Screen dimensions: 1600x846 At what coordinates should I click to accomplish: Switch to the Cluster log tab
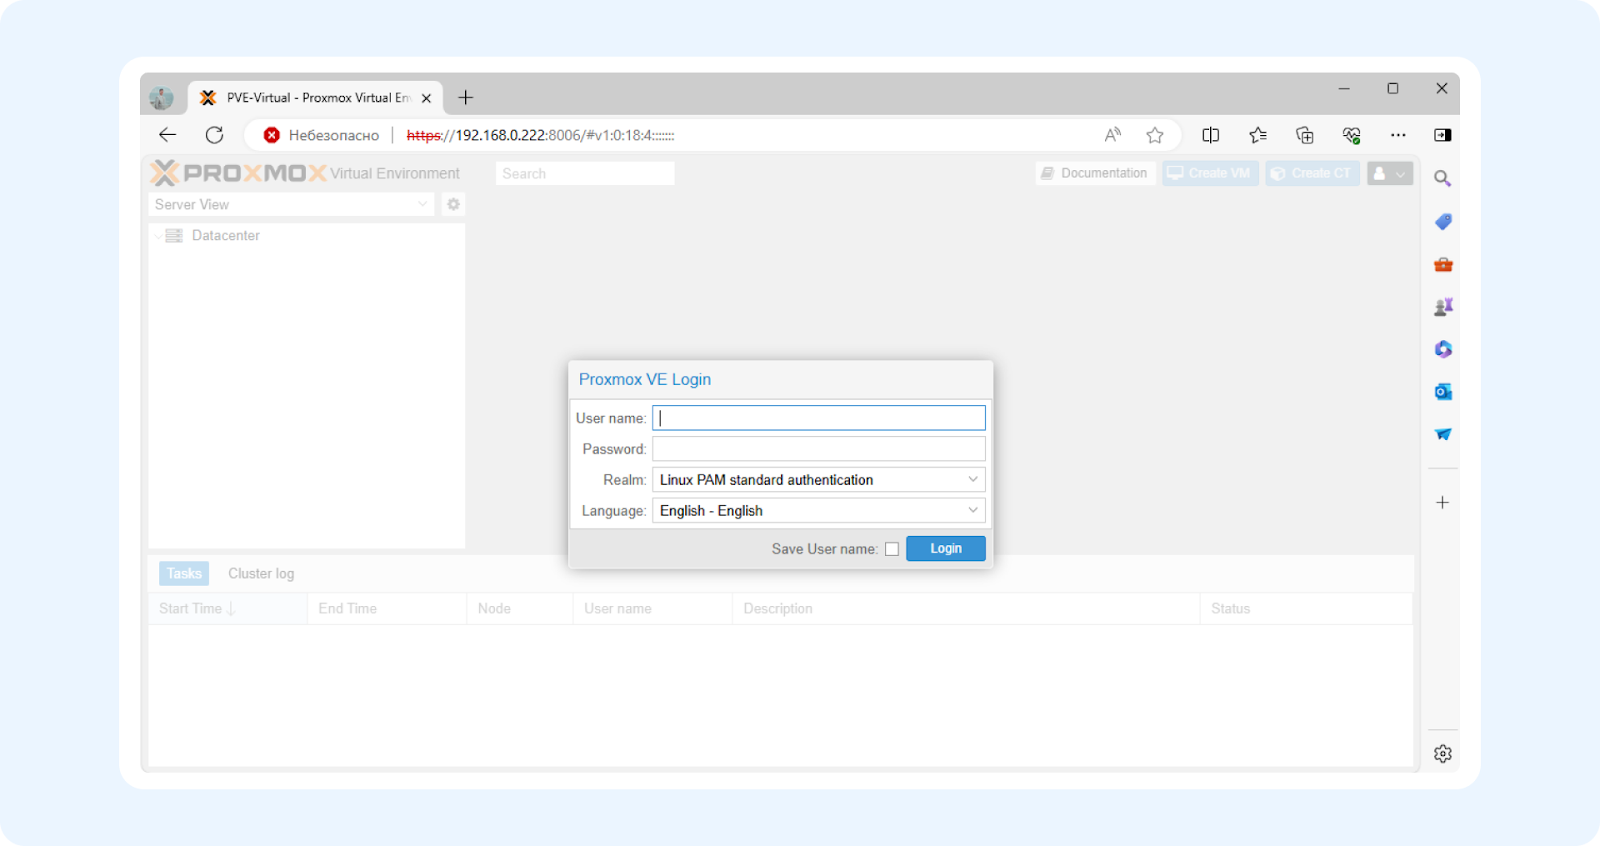[x=261, y=573]
